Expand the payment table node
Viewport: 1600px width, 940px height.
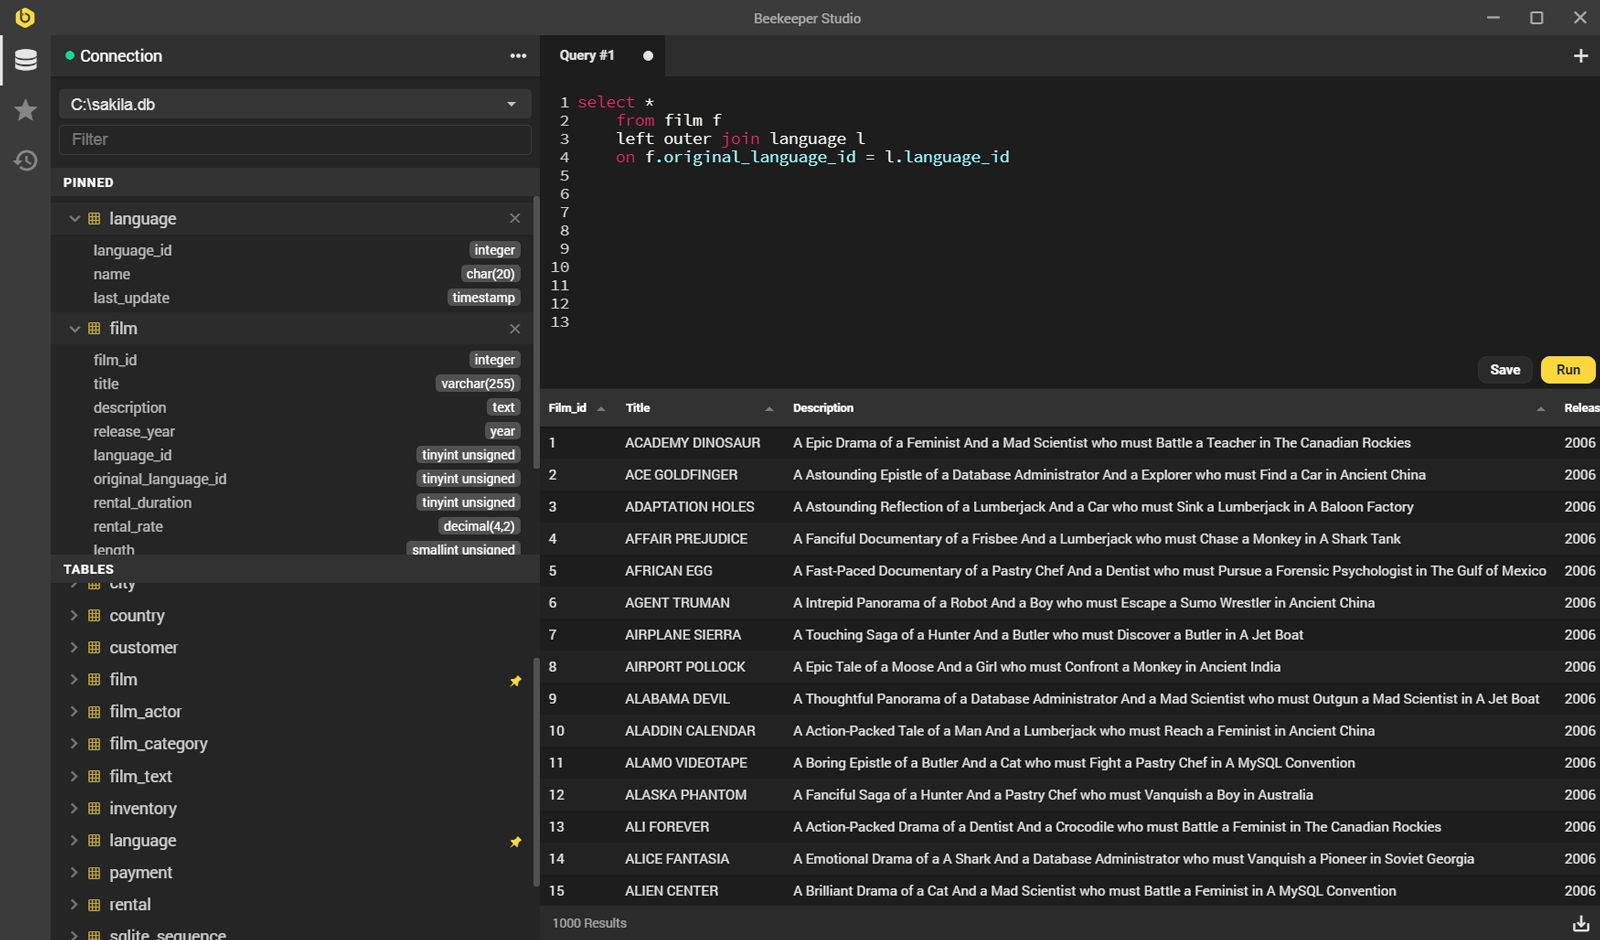click(74, 872)
